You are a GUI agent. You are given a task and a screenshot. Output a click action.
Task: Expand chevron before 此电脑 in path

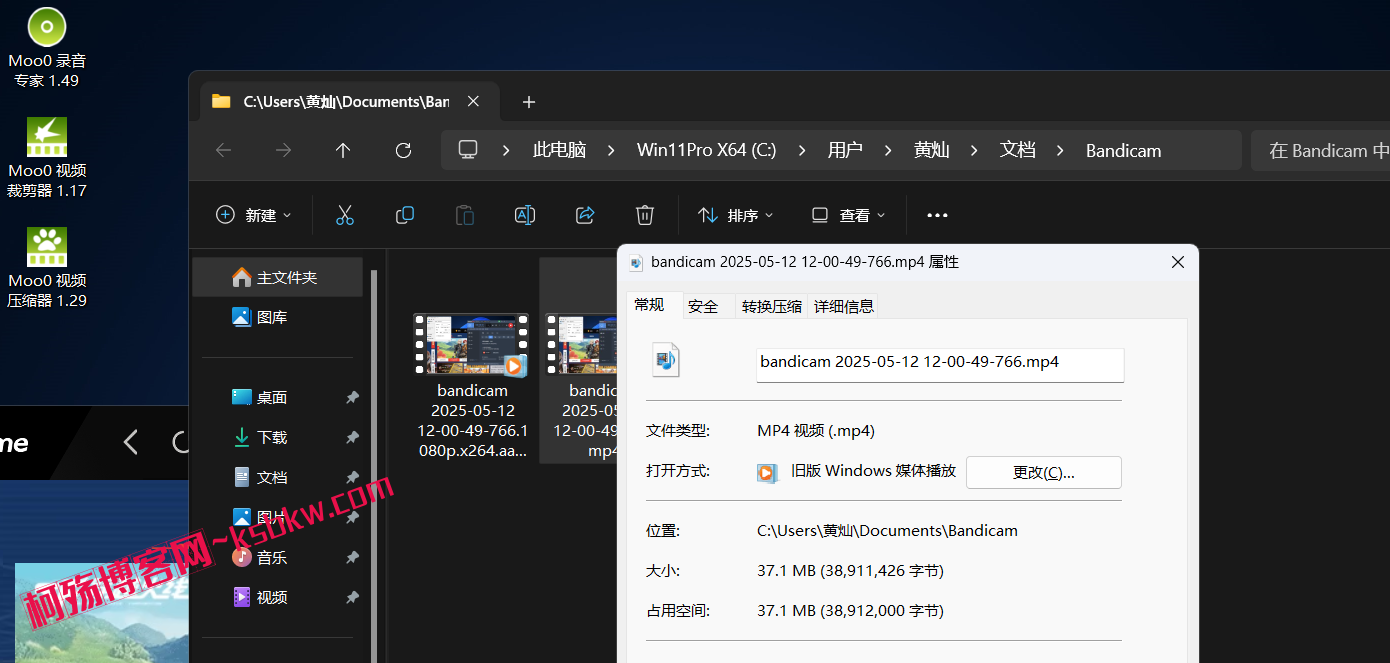[506, 151]
